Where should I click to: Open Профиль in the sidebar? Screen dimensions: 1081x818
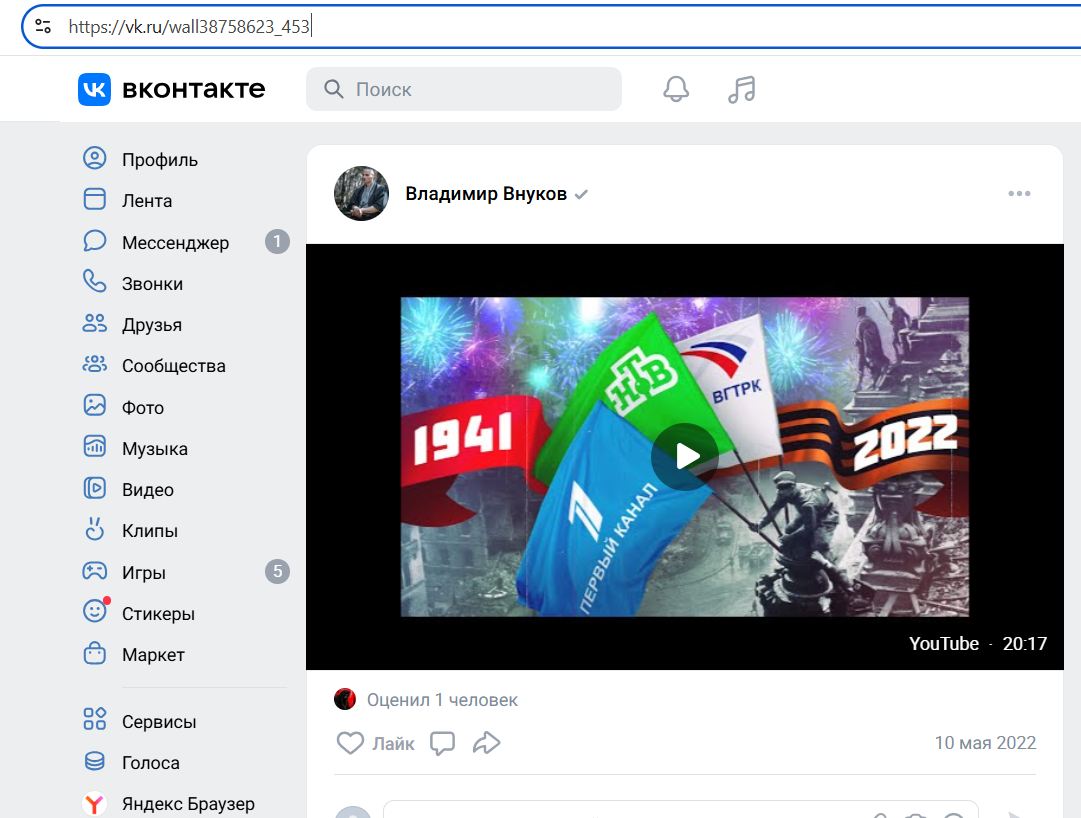pyautogui.click(x=160, y=159)
